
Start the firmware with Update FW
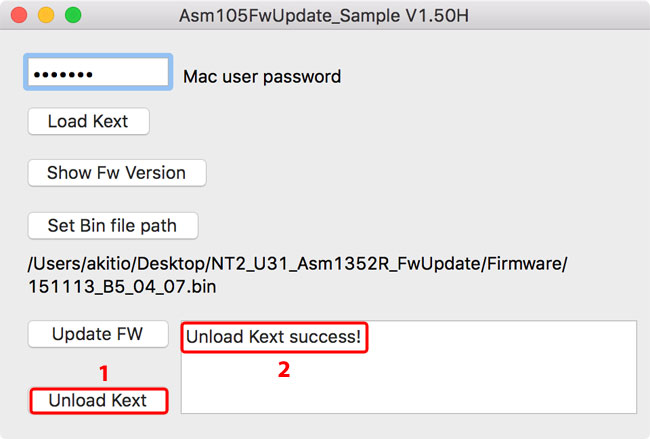pos(97,333)
